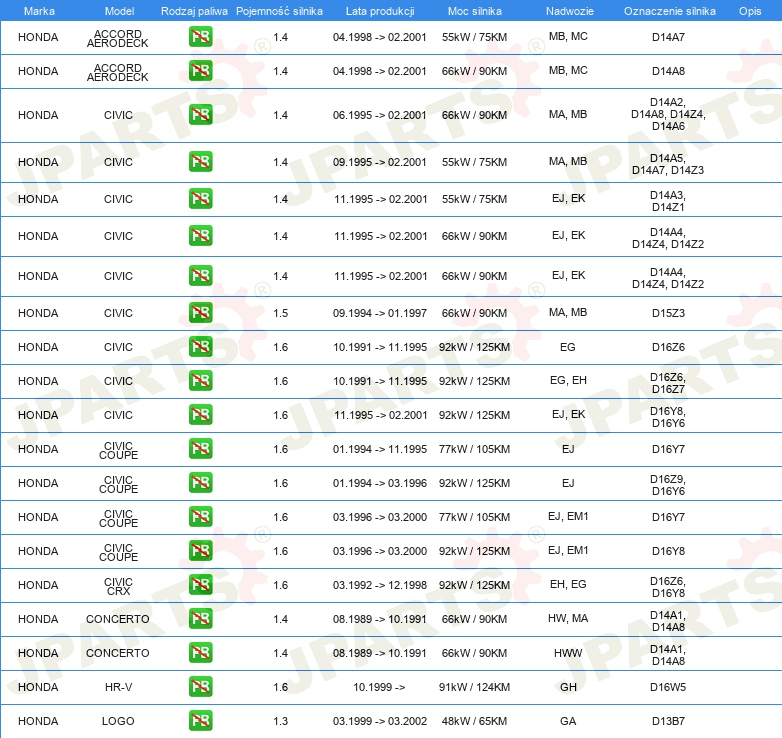Click the HONDA cell in the LOGO row
The image size is (782, 738).
click(38, 721)
